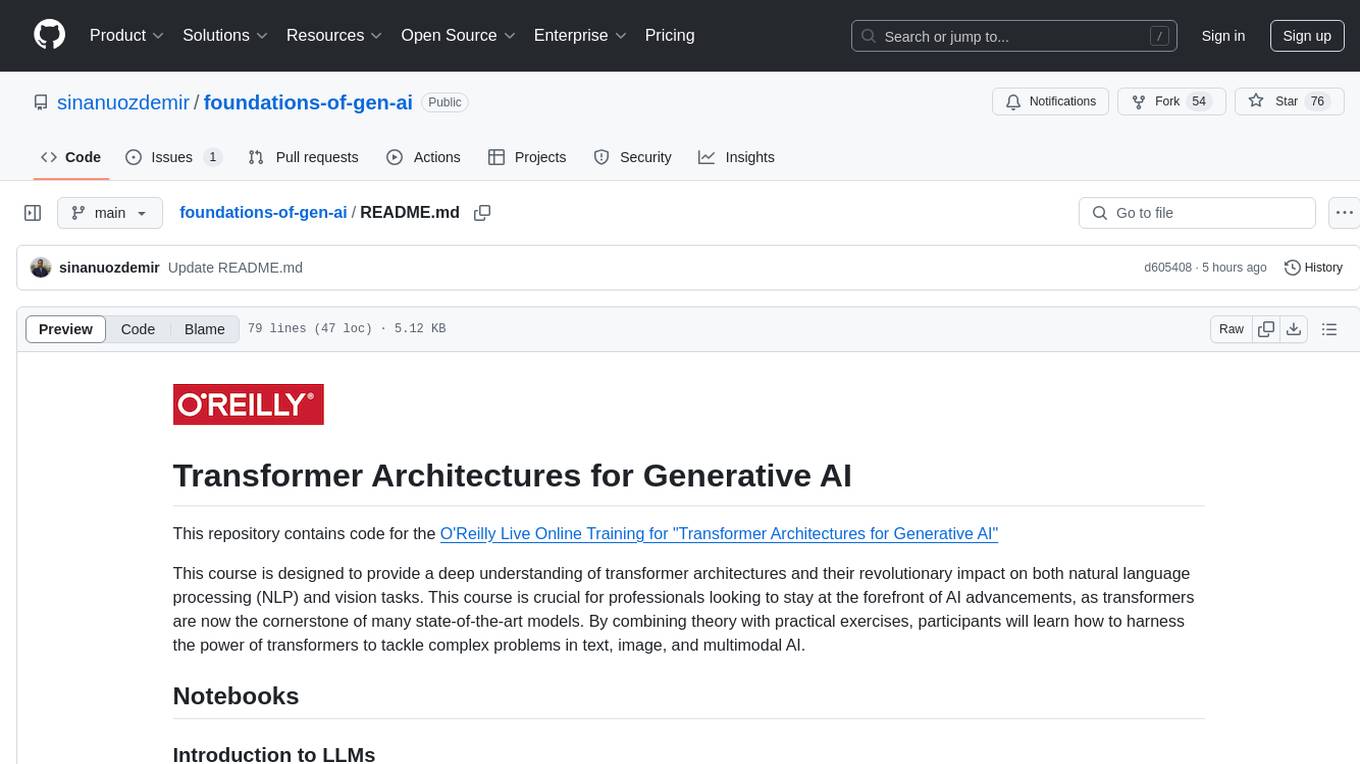Focus the Go to file field
The height and width of the screenshot is (764, 1360).
1197,213
